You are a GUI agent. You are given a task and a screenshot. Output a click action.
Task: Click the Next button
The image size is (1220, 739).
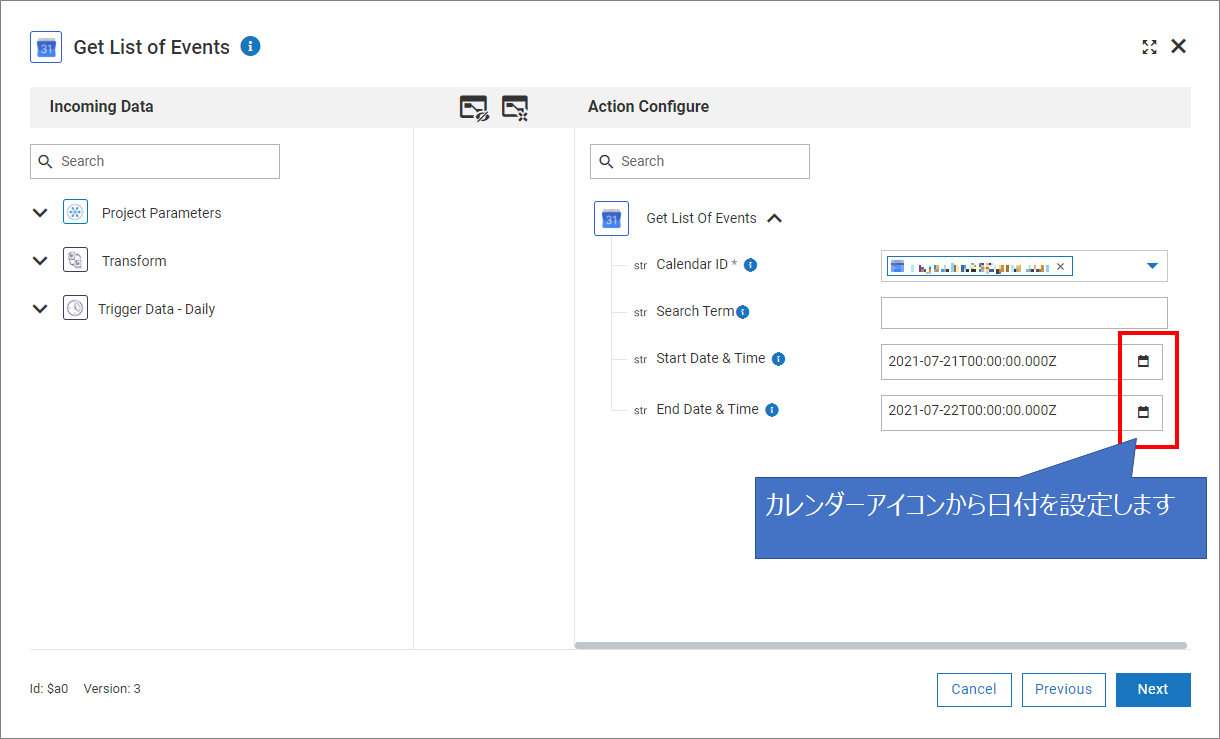tap(1152, 689)
